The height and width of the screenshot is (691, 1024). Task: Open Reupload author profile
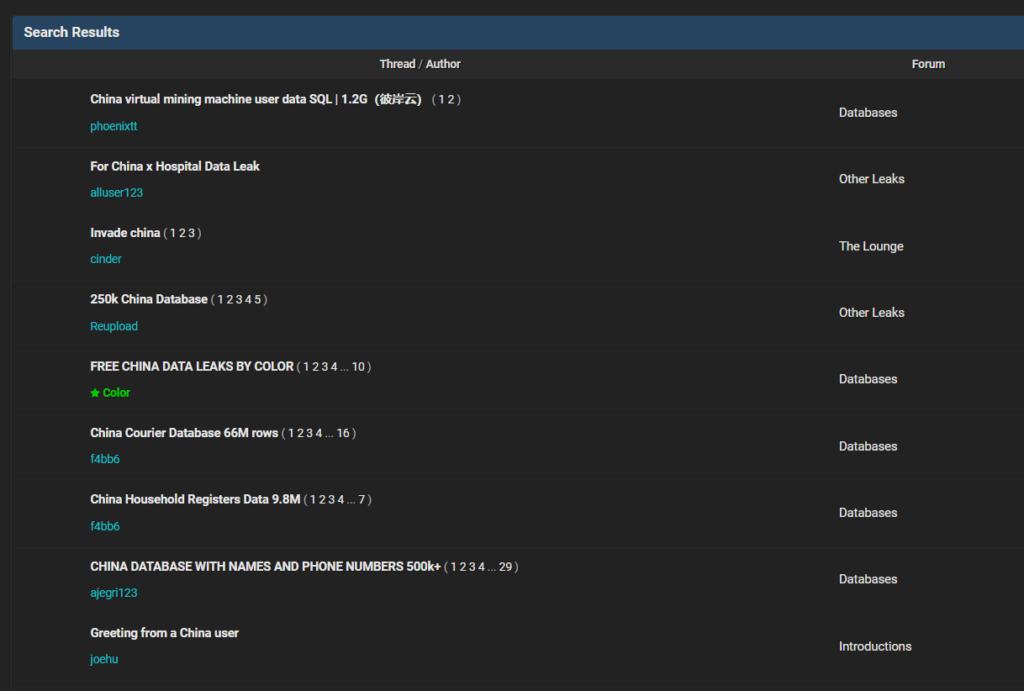click(x=114, y=326)
